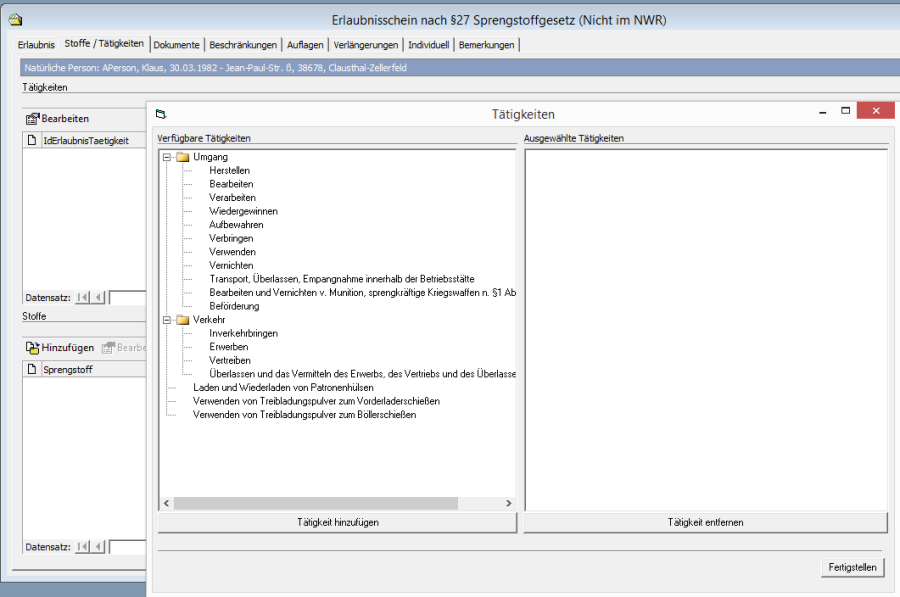Click Fertigstellen to finish the dialog
Viewport: 900px width, 597px height.
tap(852, 567)
